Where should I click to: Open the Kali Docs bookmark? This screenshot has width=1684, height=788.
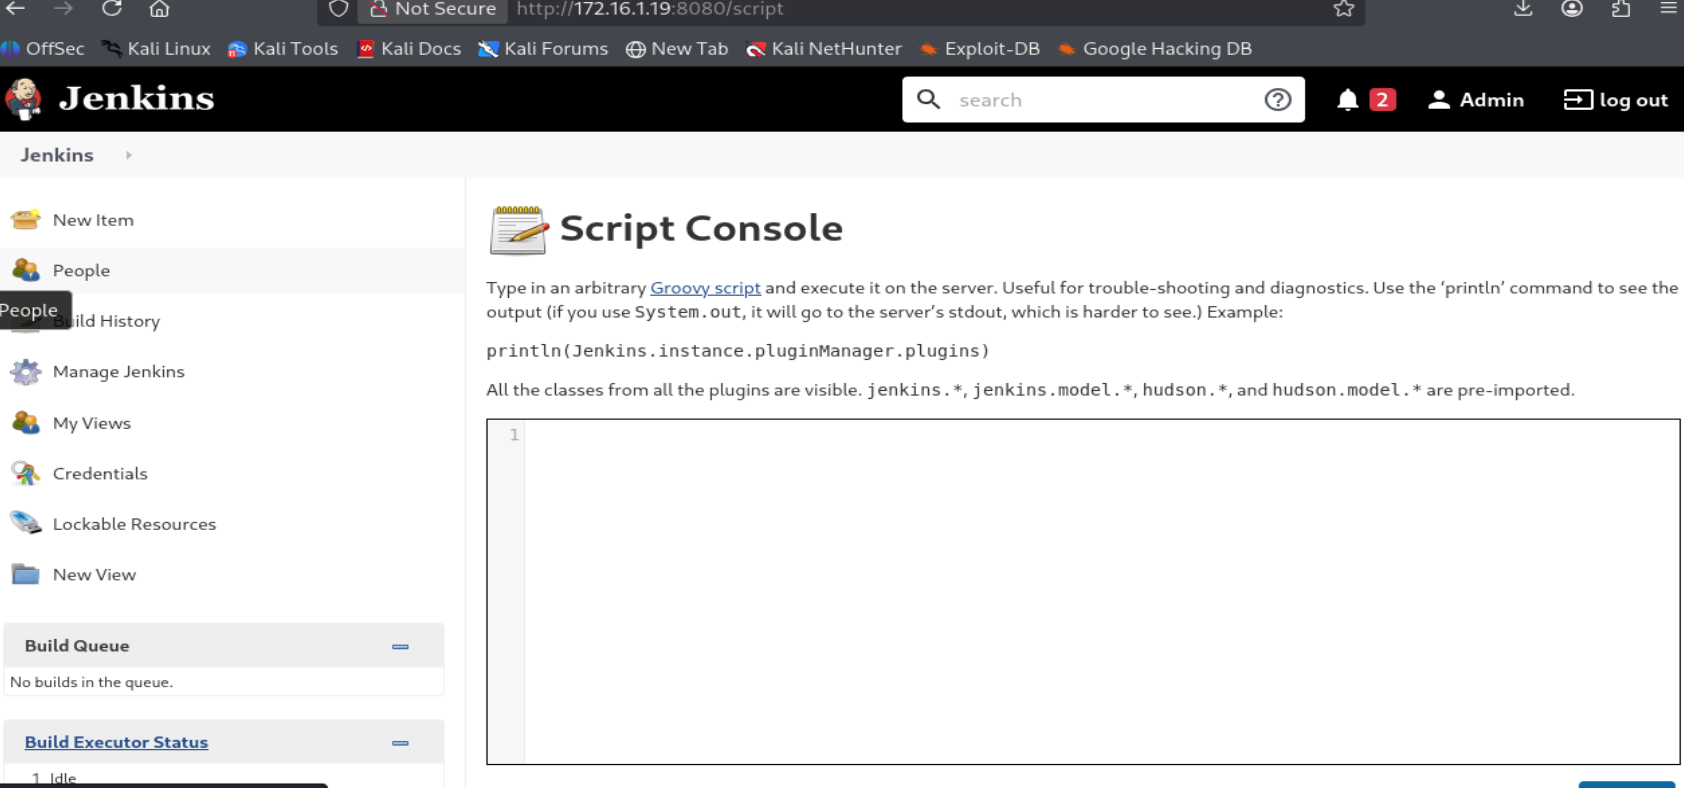click(409, 48)
